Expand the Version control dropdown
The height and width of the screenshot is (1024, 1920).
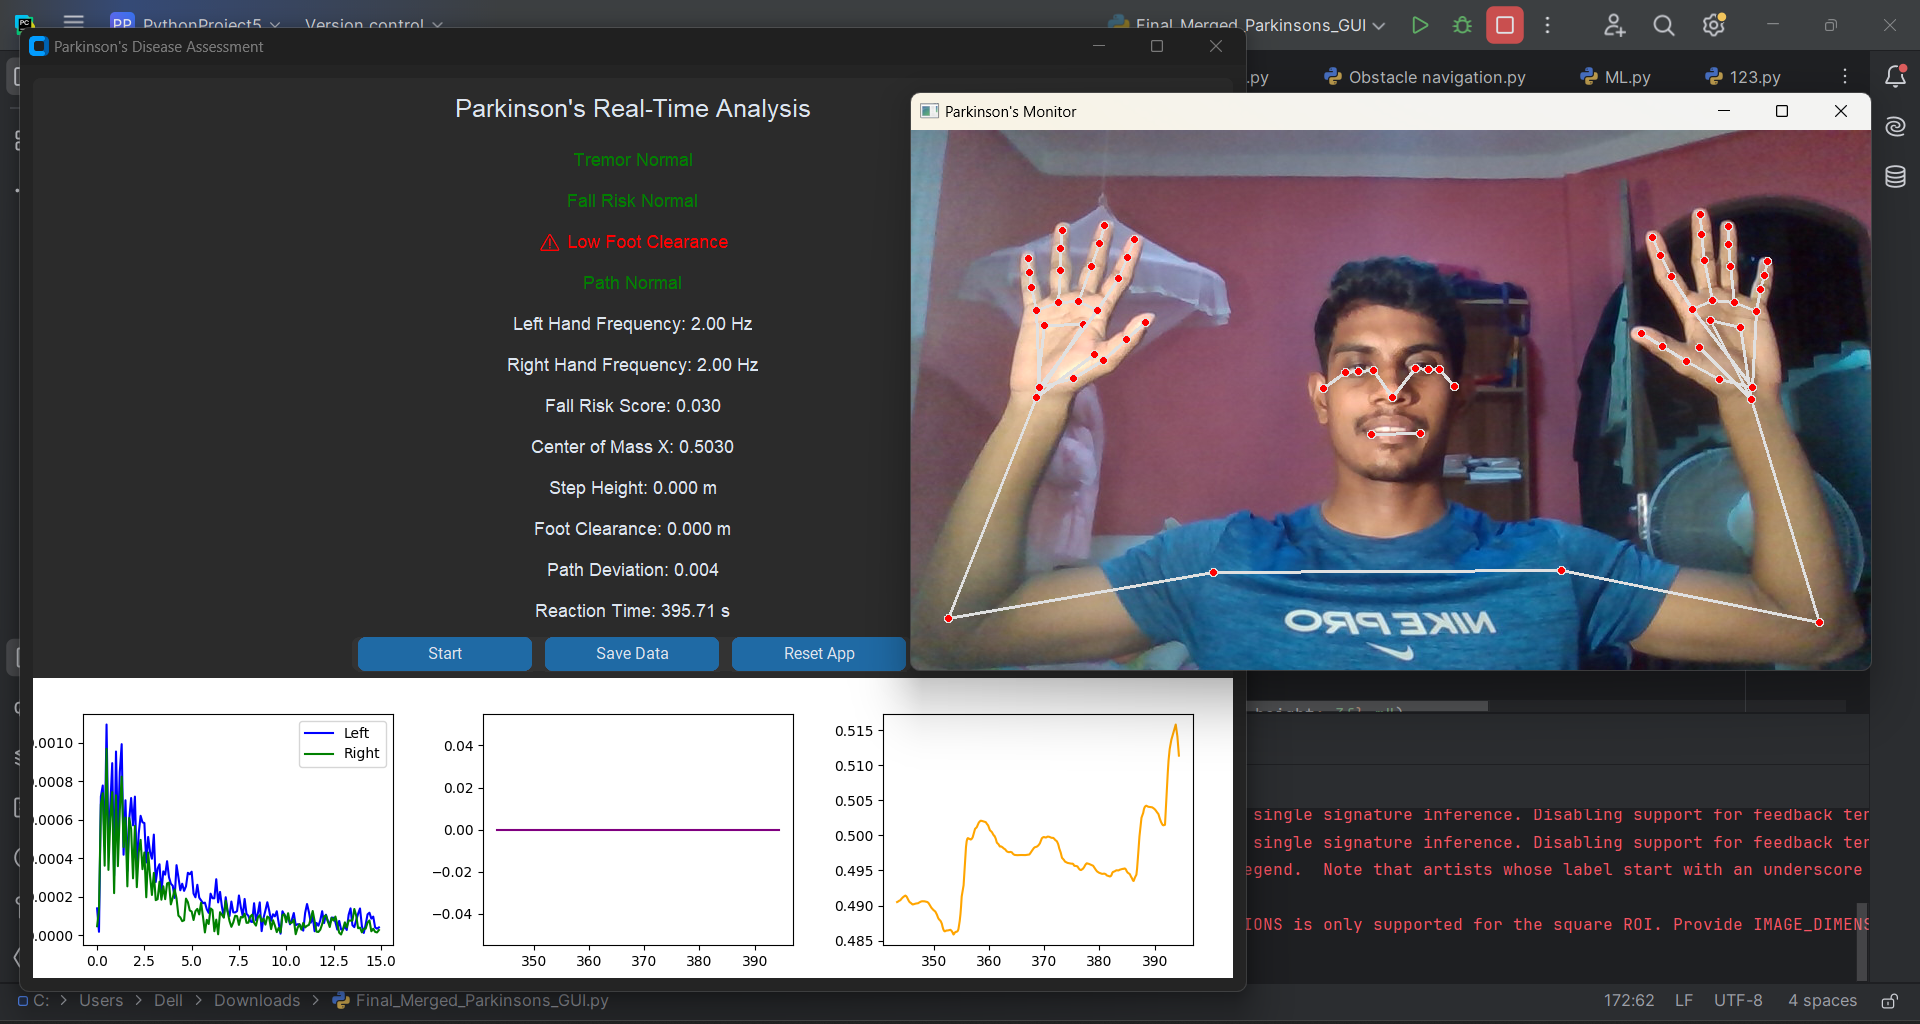pos(374,24)
